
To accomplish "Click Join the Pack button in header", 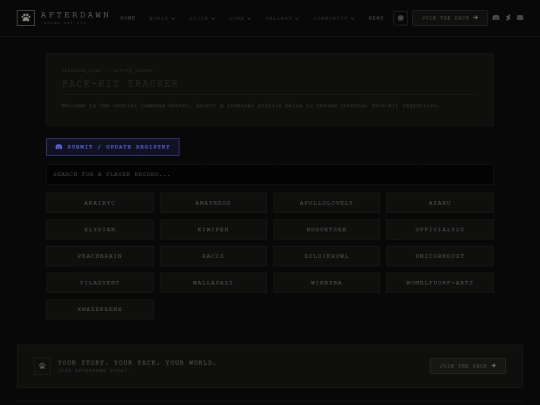I will click(x=450, y=18).
